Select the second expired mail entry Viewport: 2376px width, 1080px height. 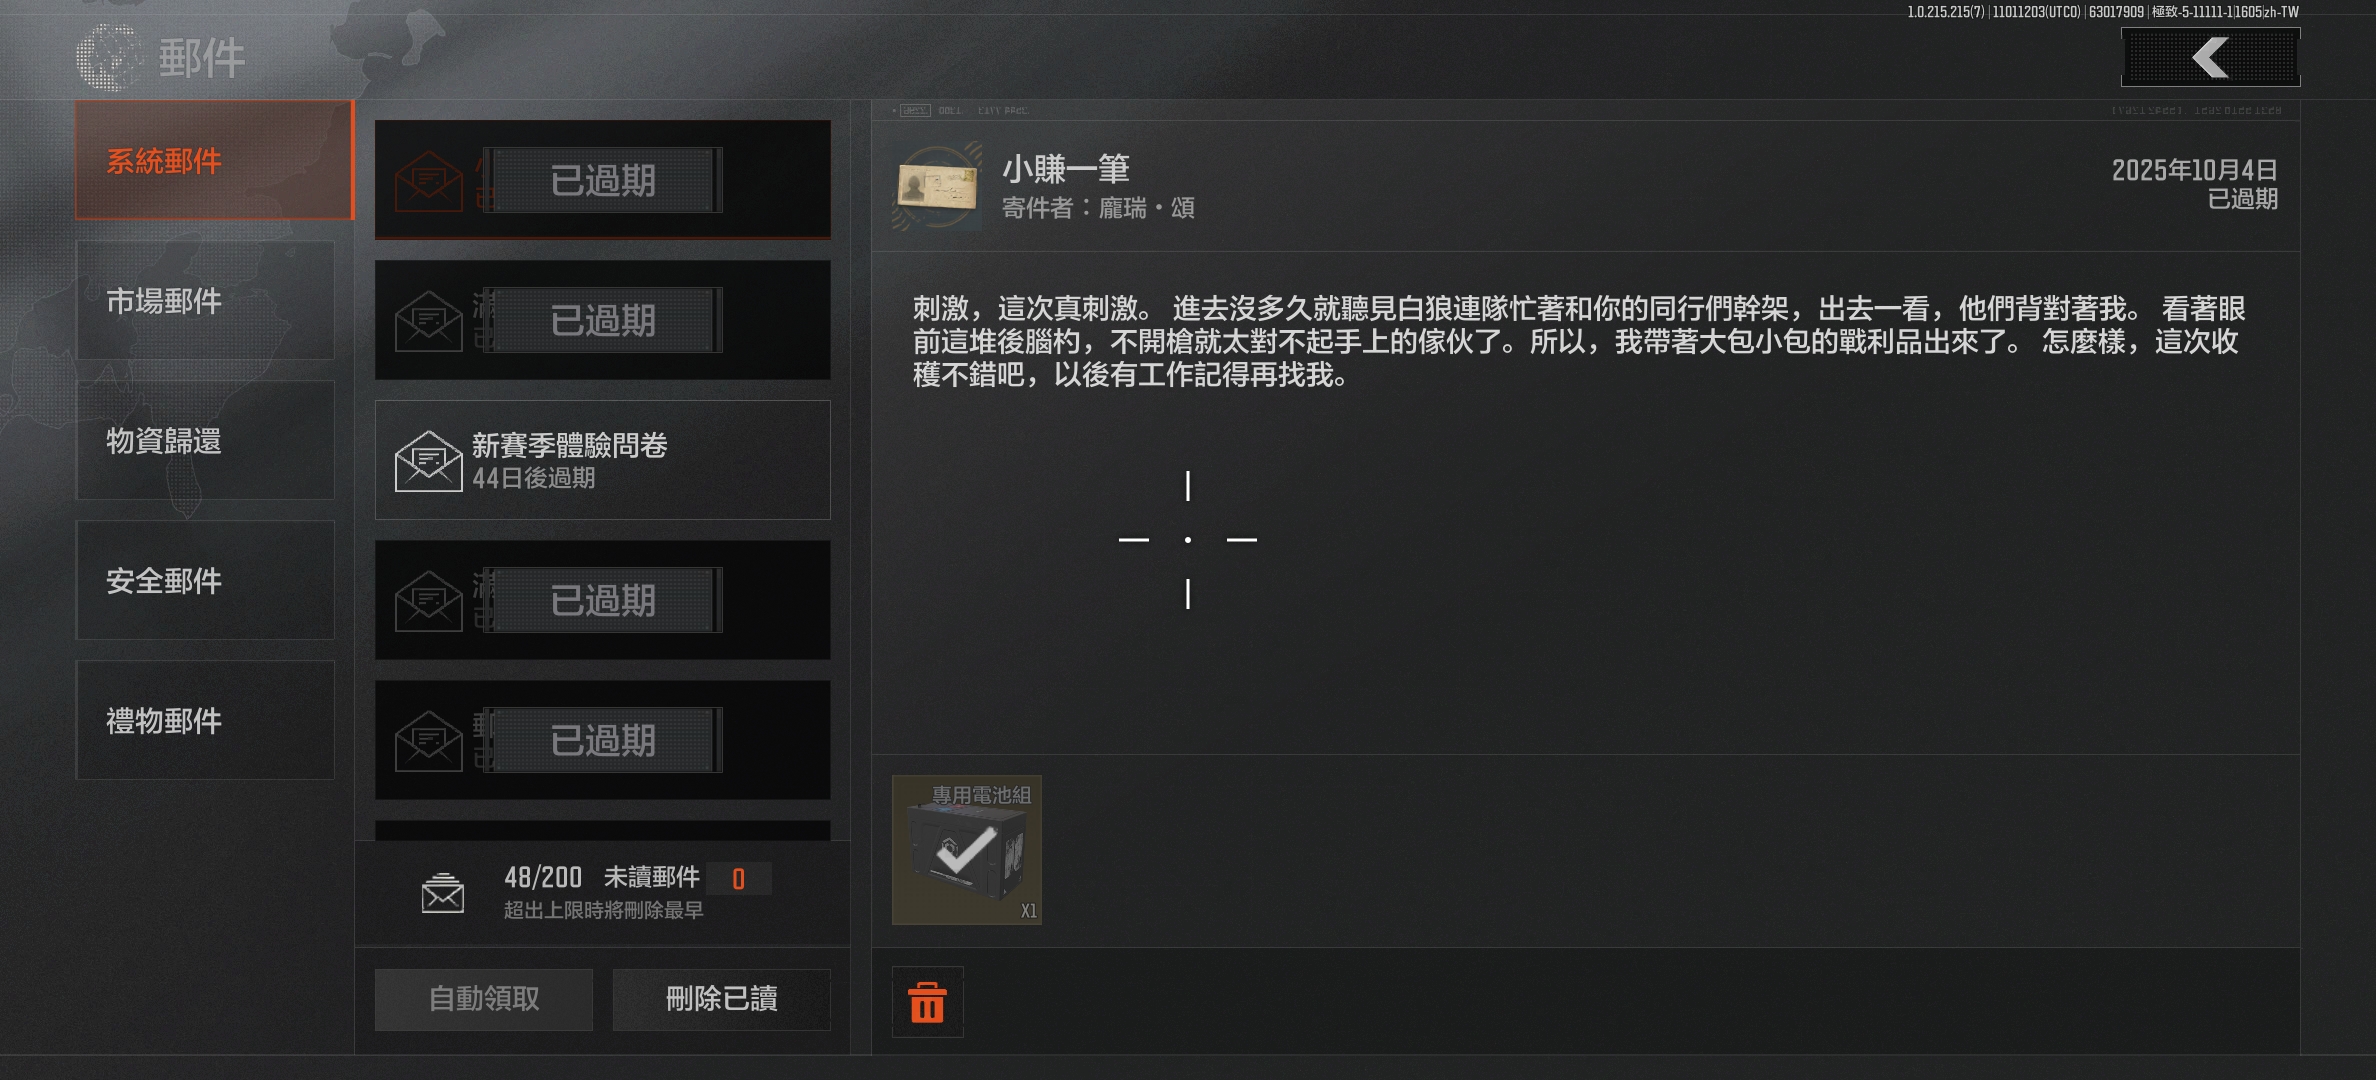coord(603,320)
